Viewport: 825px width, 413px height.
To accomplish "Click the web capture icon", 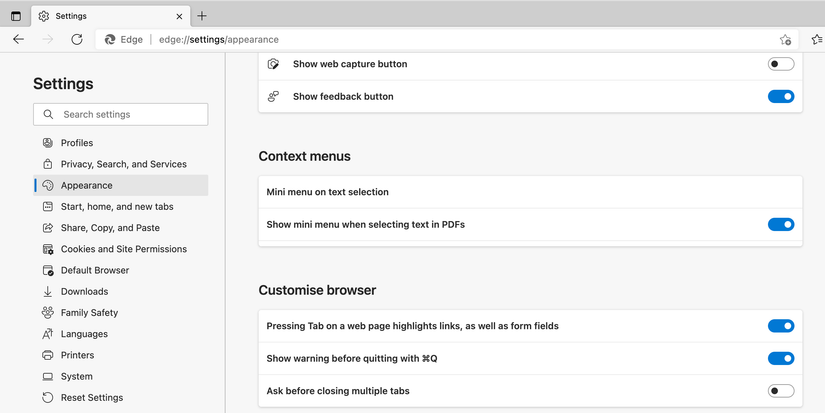I will [x=273, y=64].
